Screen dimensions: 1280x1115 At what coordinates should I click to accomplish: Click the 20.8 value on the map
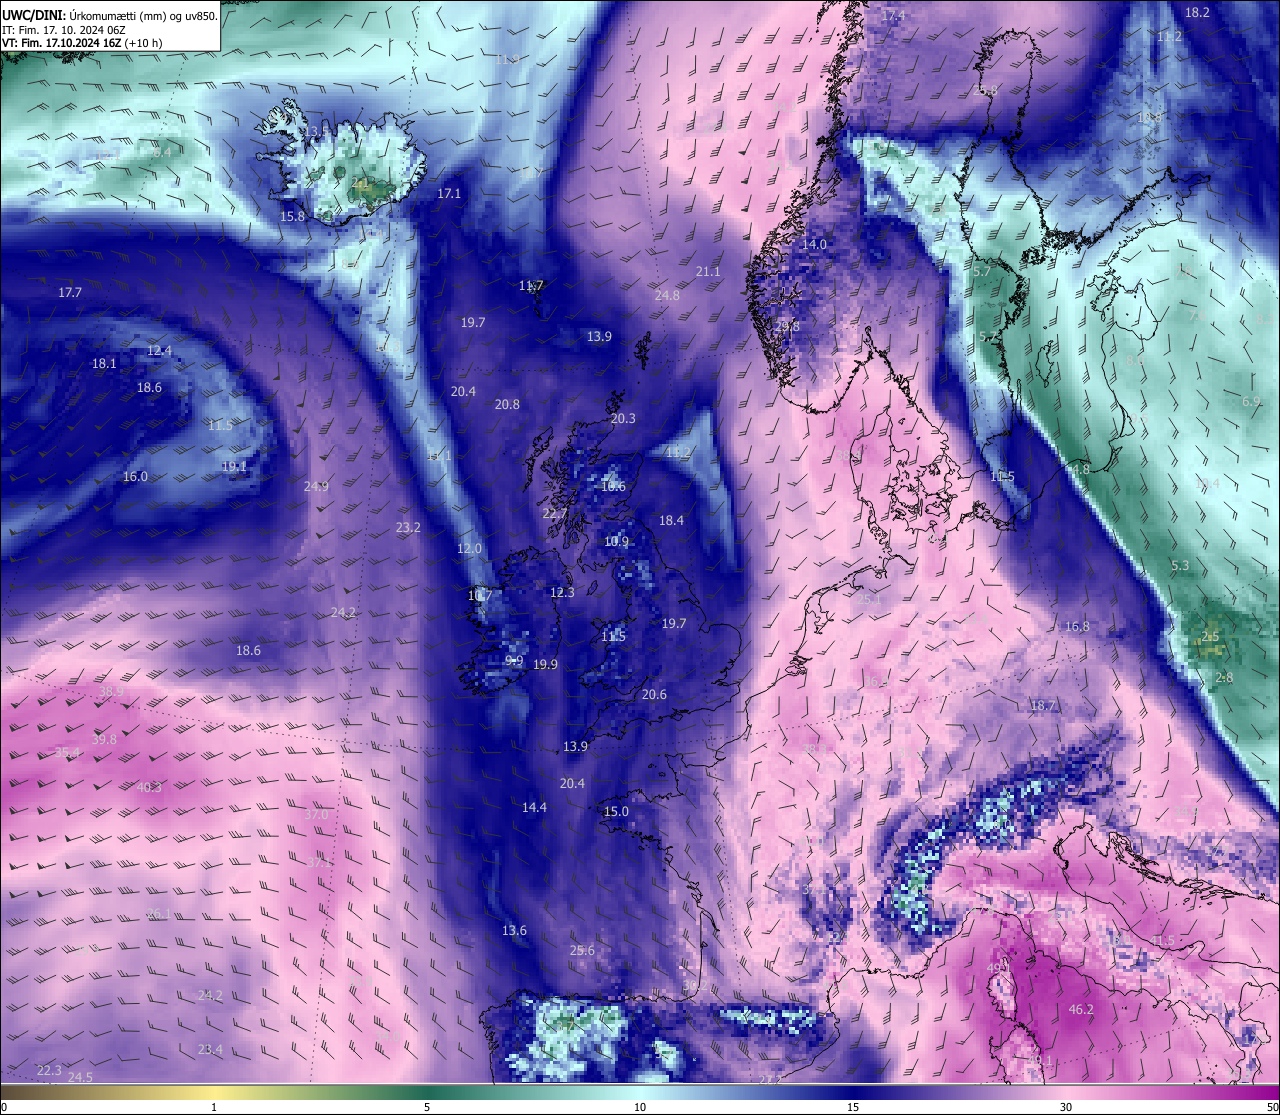click(x=507, y=404)
